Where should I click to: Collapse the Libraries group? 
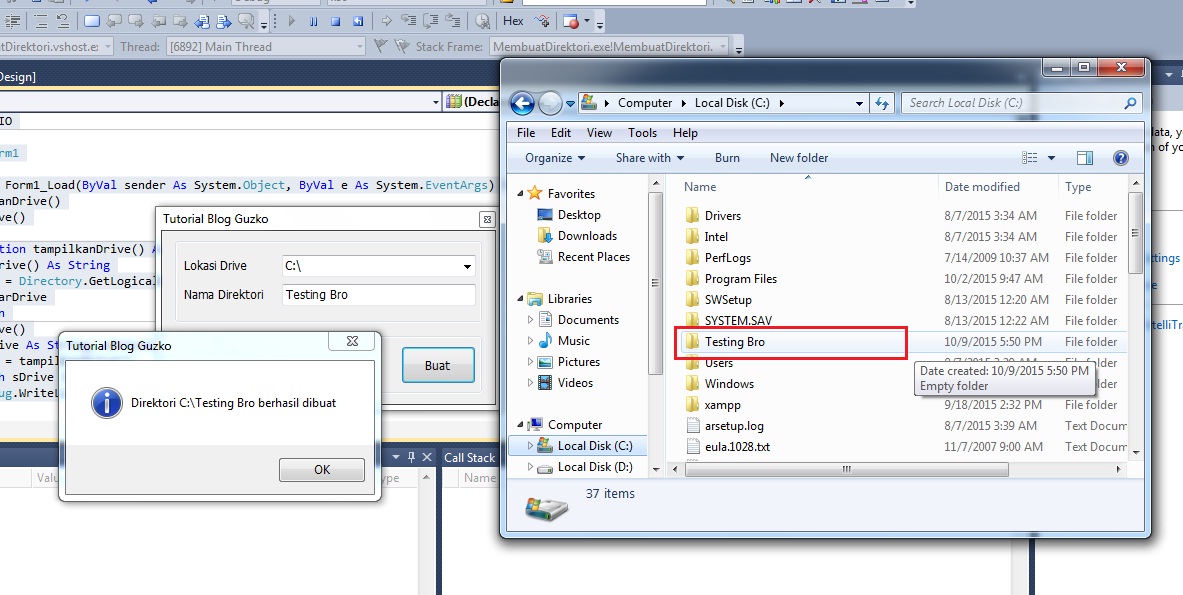coord(520,299)
